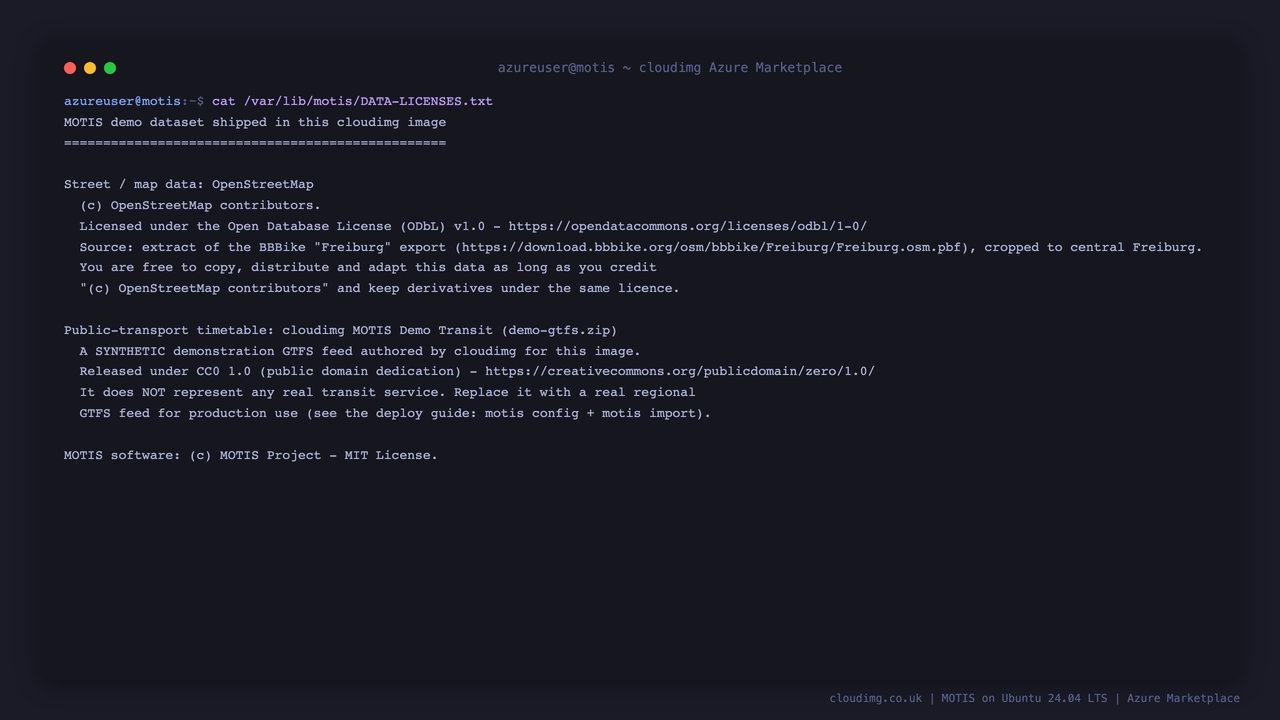Click the line 'A SYNTHETIC demonstration GTFS feed authored by cloudimg'
The width and height of the screenshot is (1280, 720).
click(x=360, y=351)
